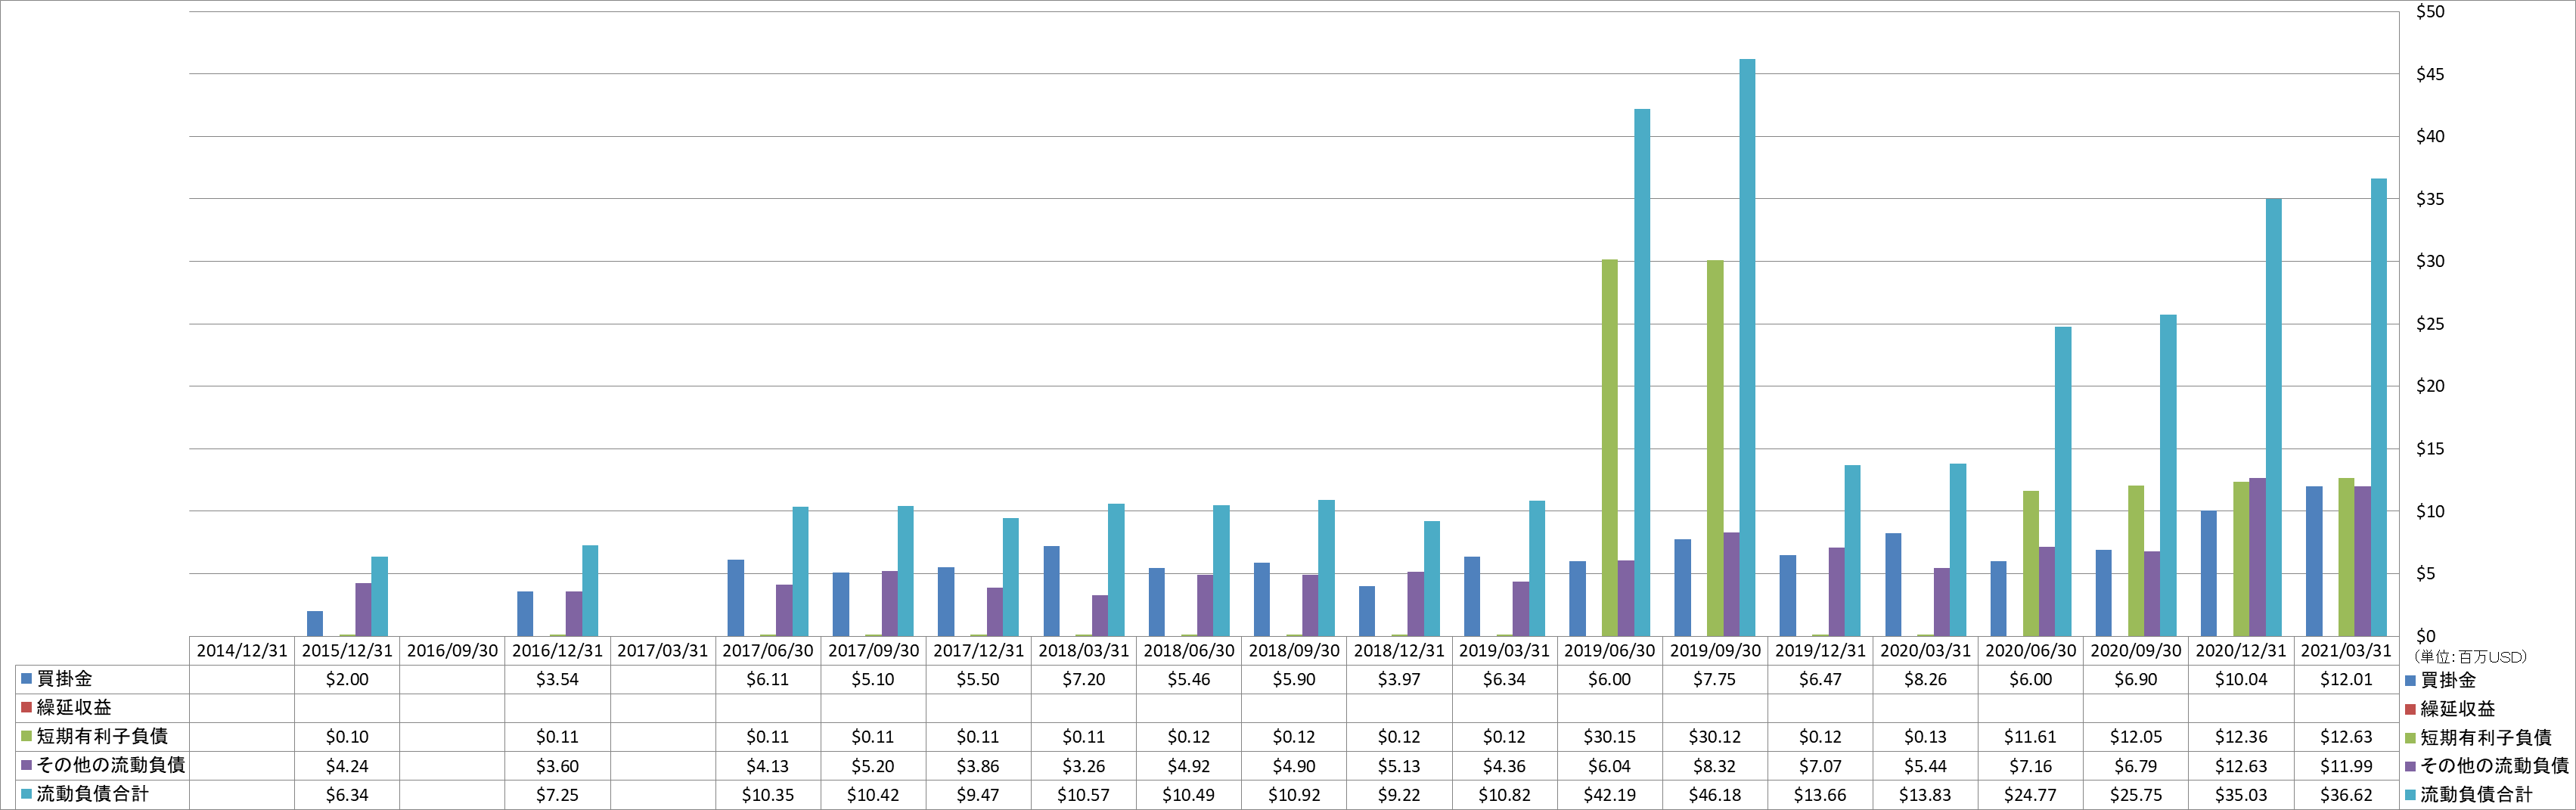The image size is (2576, 810).
Task: Click the tallest teal total bar for 2019/09/30
Action: [x=1747, y=347]
